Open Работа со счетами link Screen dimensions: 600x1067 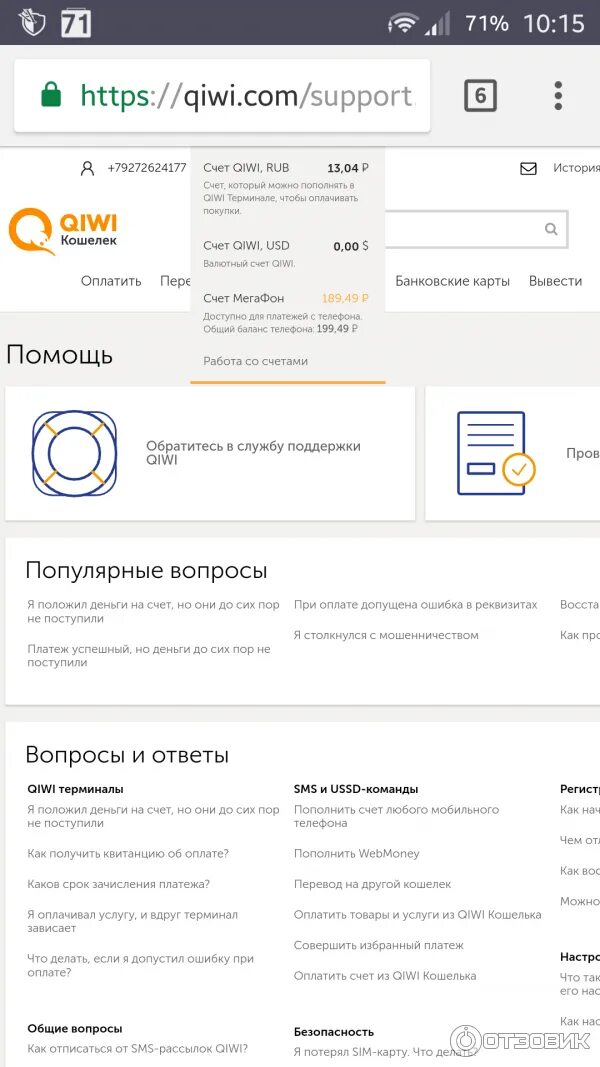point(255,361)
